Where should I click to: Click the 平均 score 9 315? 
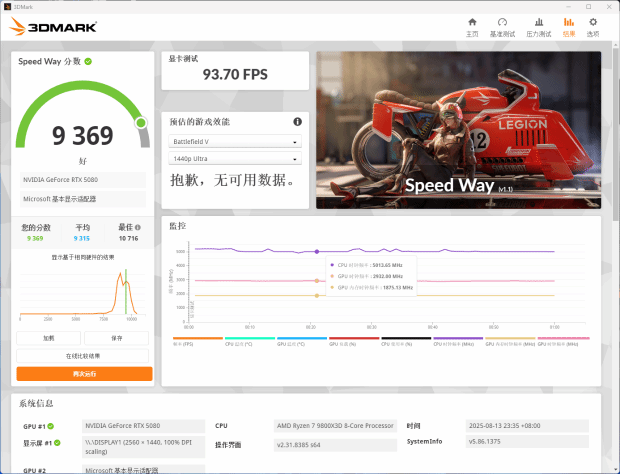(x=82, y=238)
